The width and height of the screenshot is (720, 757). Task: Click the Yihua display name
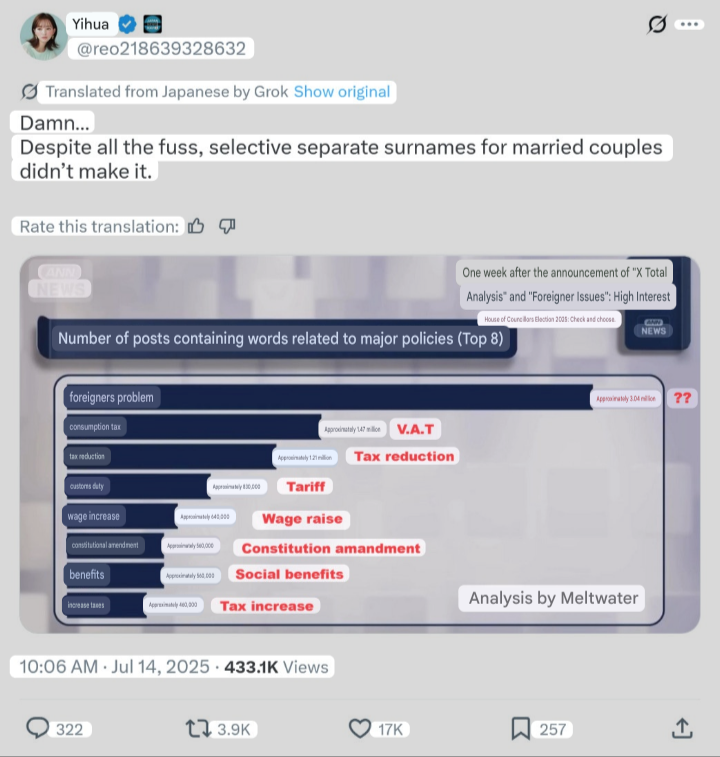pyautogui.click(x=90, y=24)
